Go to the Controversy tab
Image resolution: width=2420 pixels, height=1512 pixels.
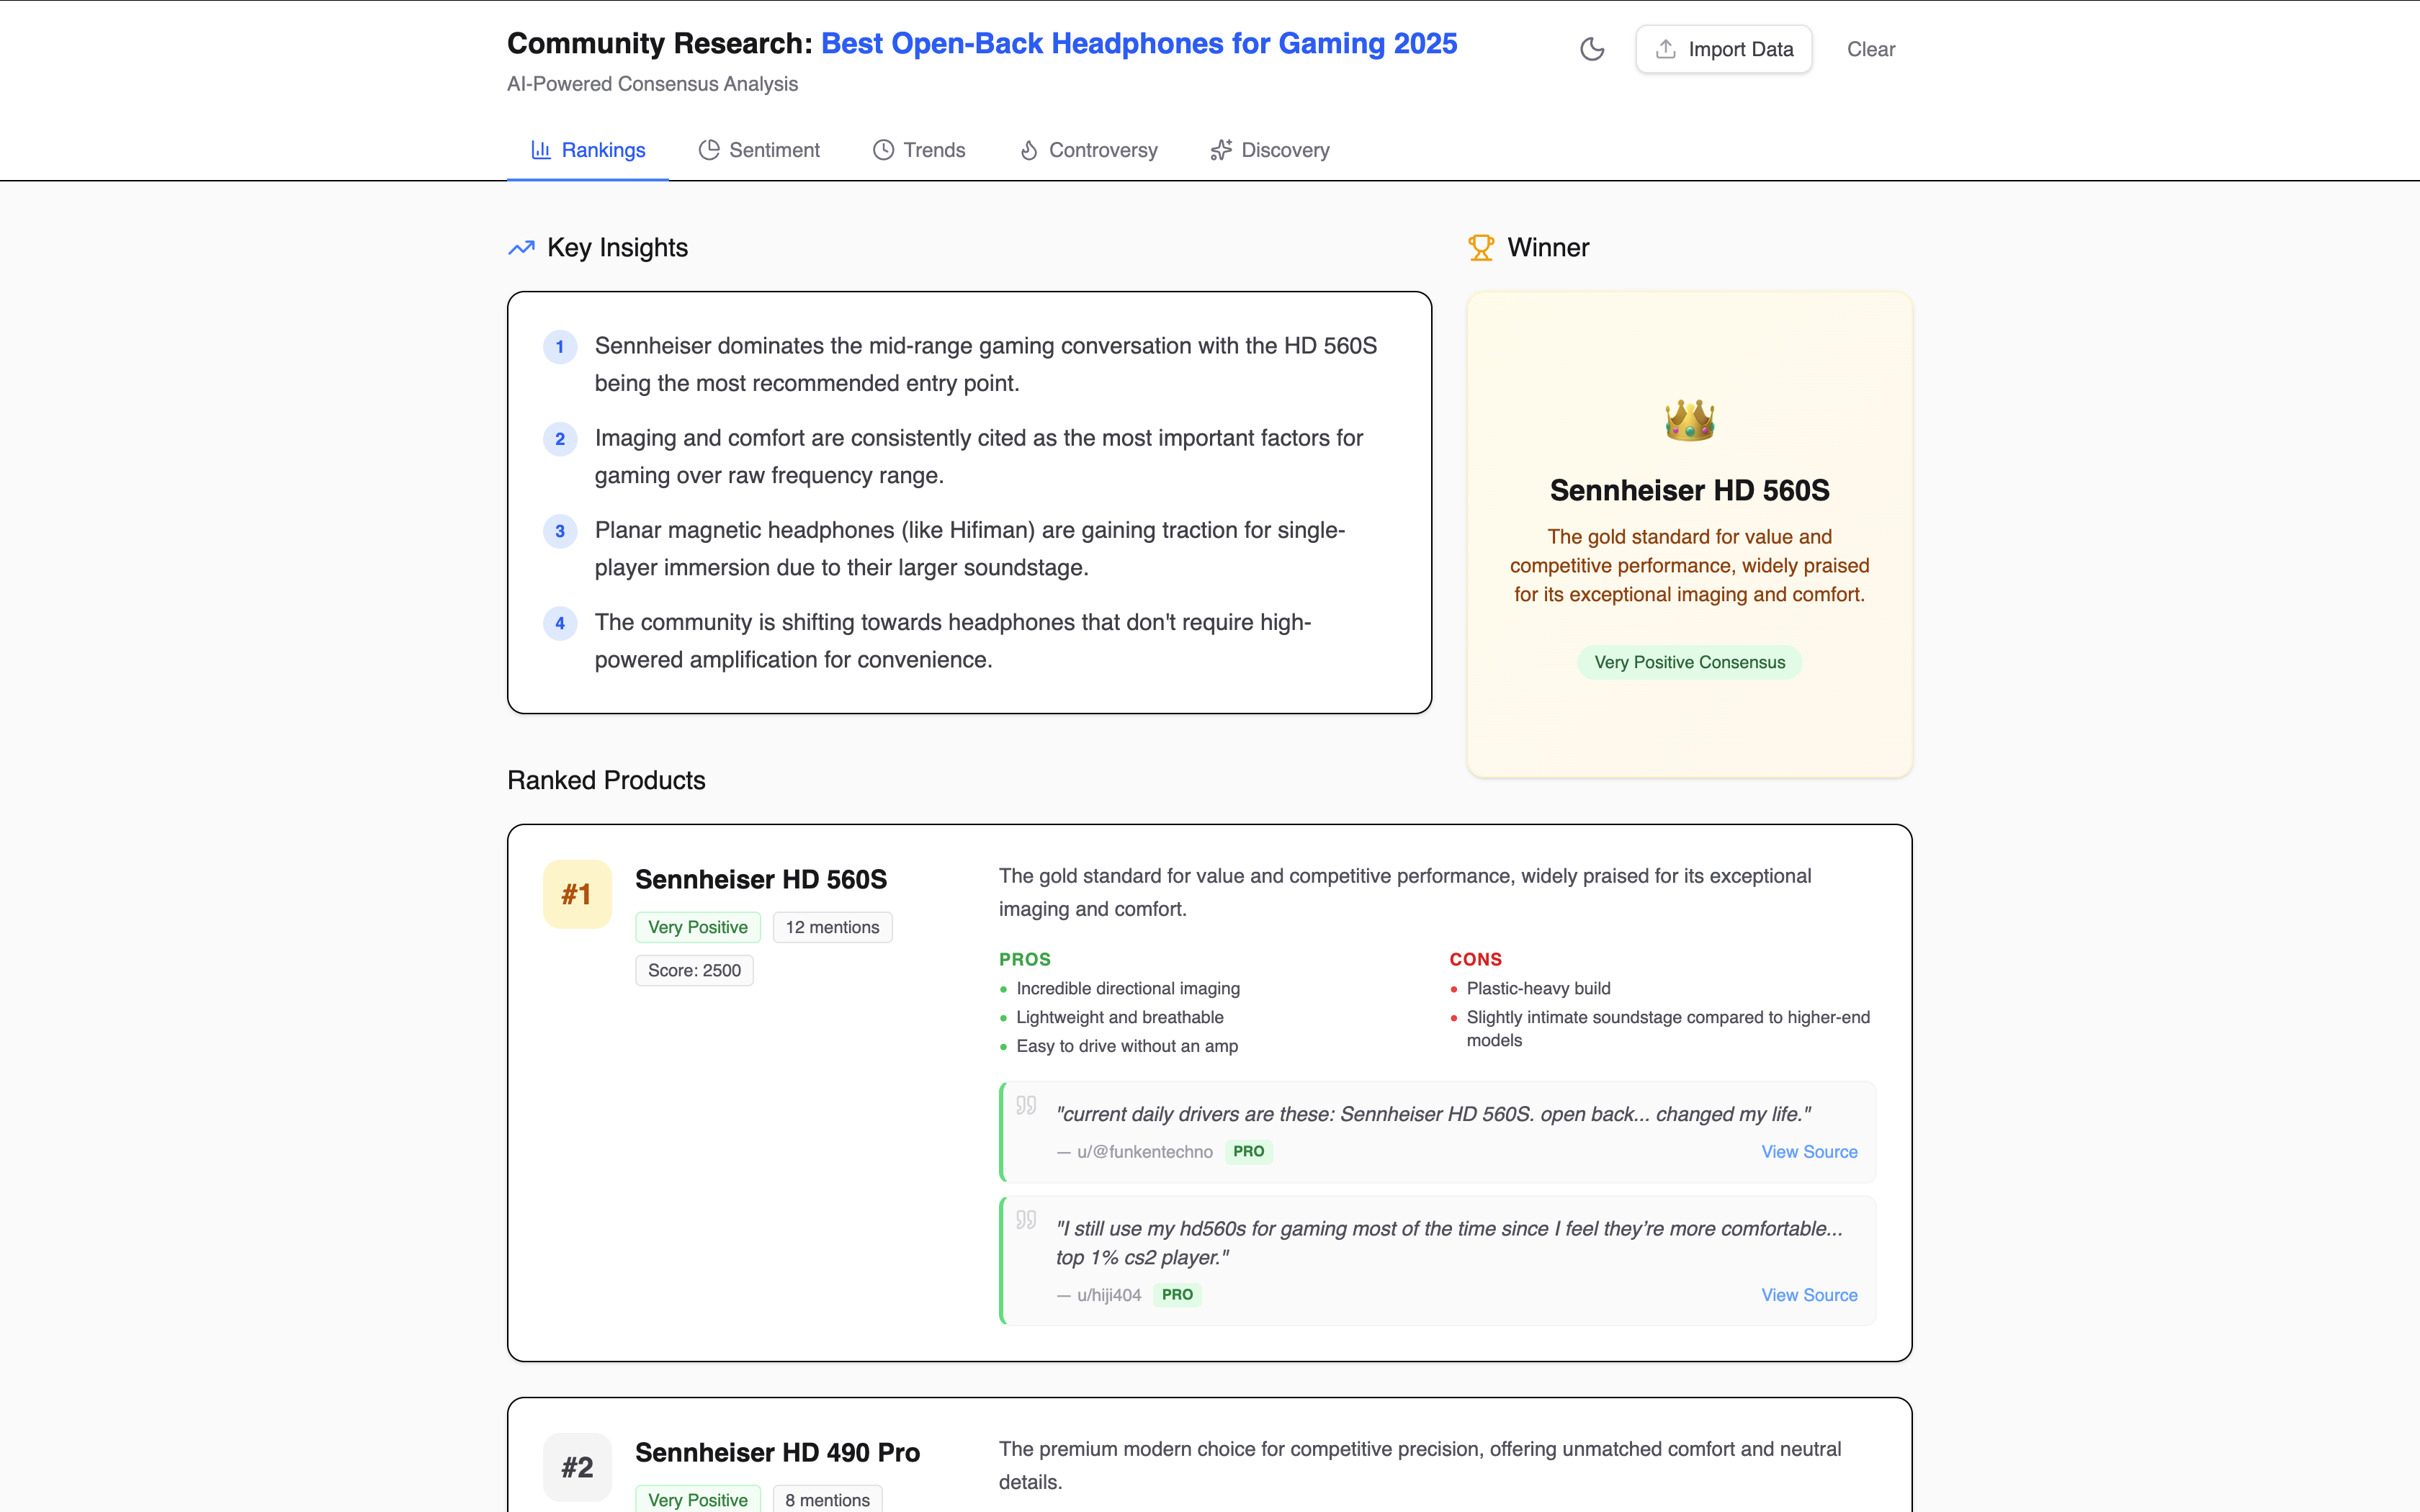[x=1088, y=150]
